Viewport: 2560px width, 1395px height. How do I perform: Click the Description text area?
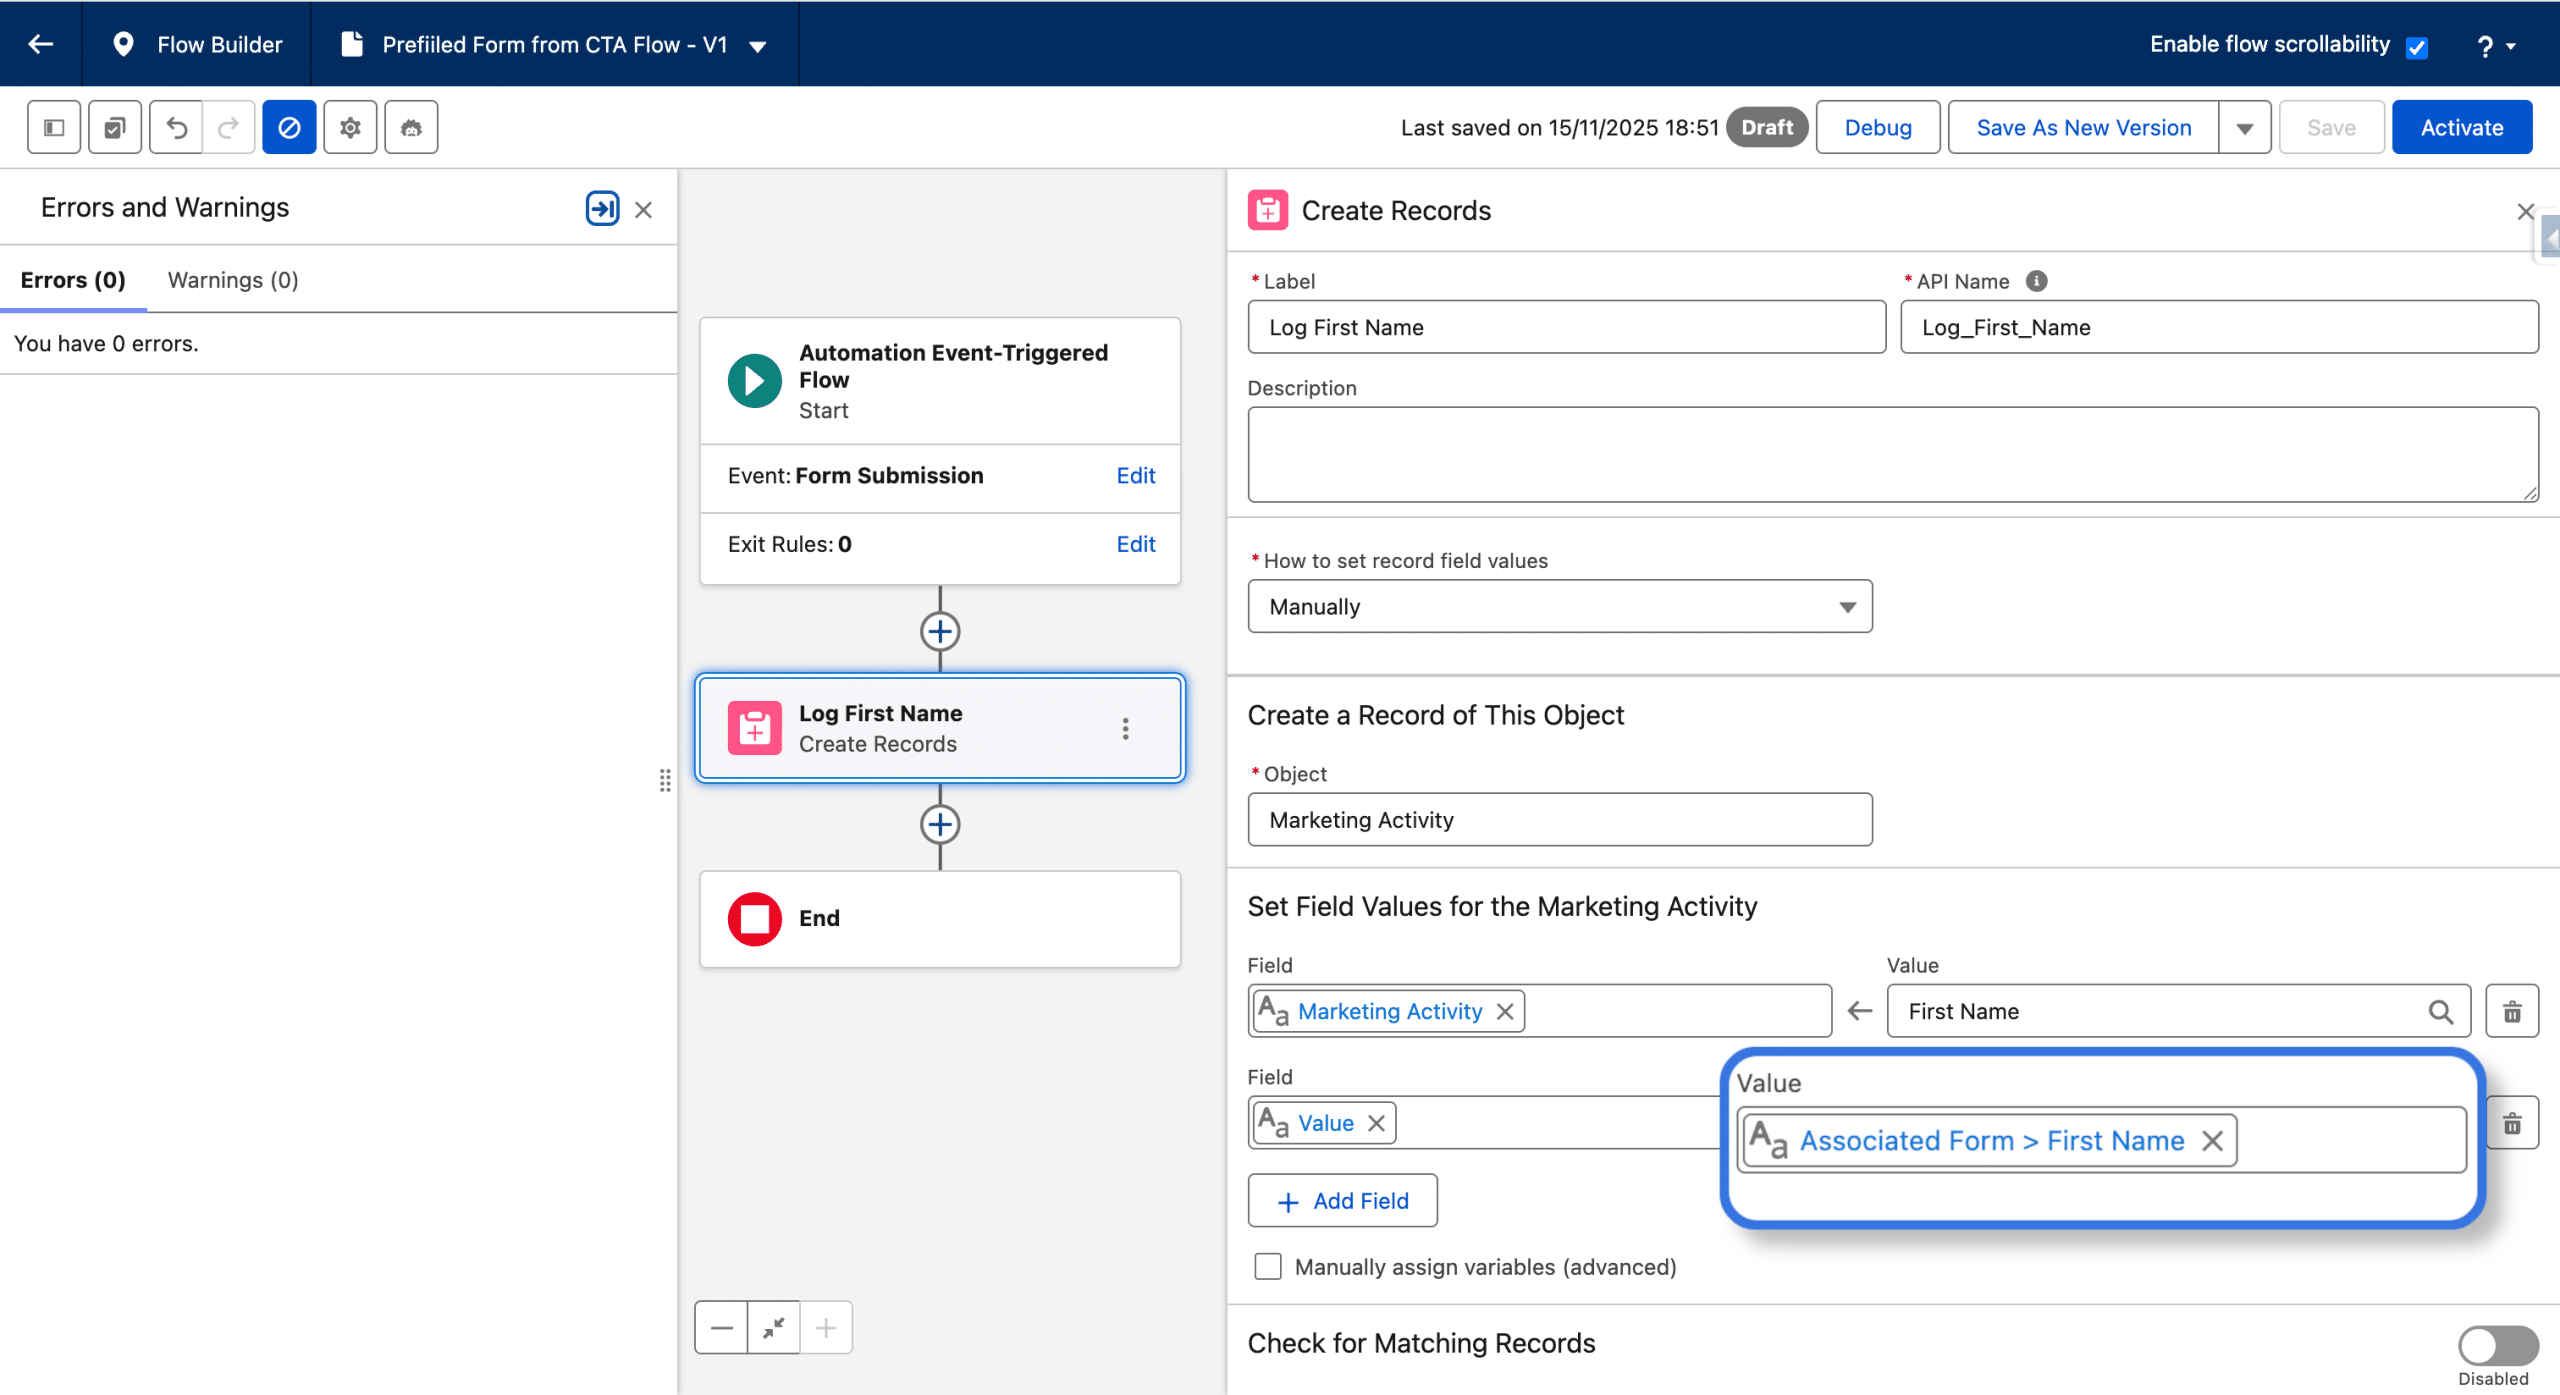[x=1892, y=453]
